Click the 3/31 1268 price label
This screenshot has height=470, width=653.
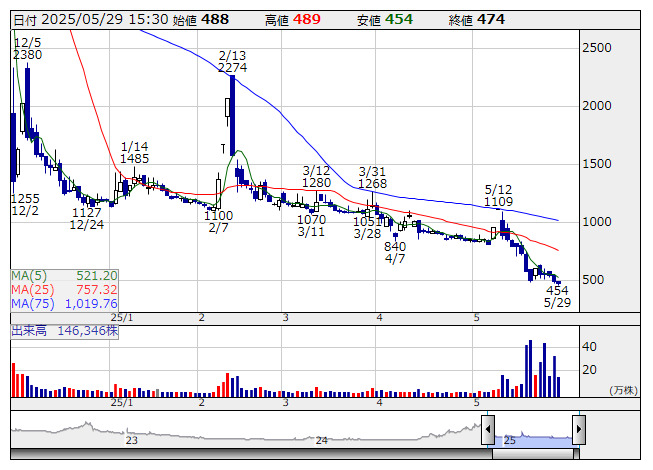click(x=372, y=177)
